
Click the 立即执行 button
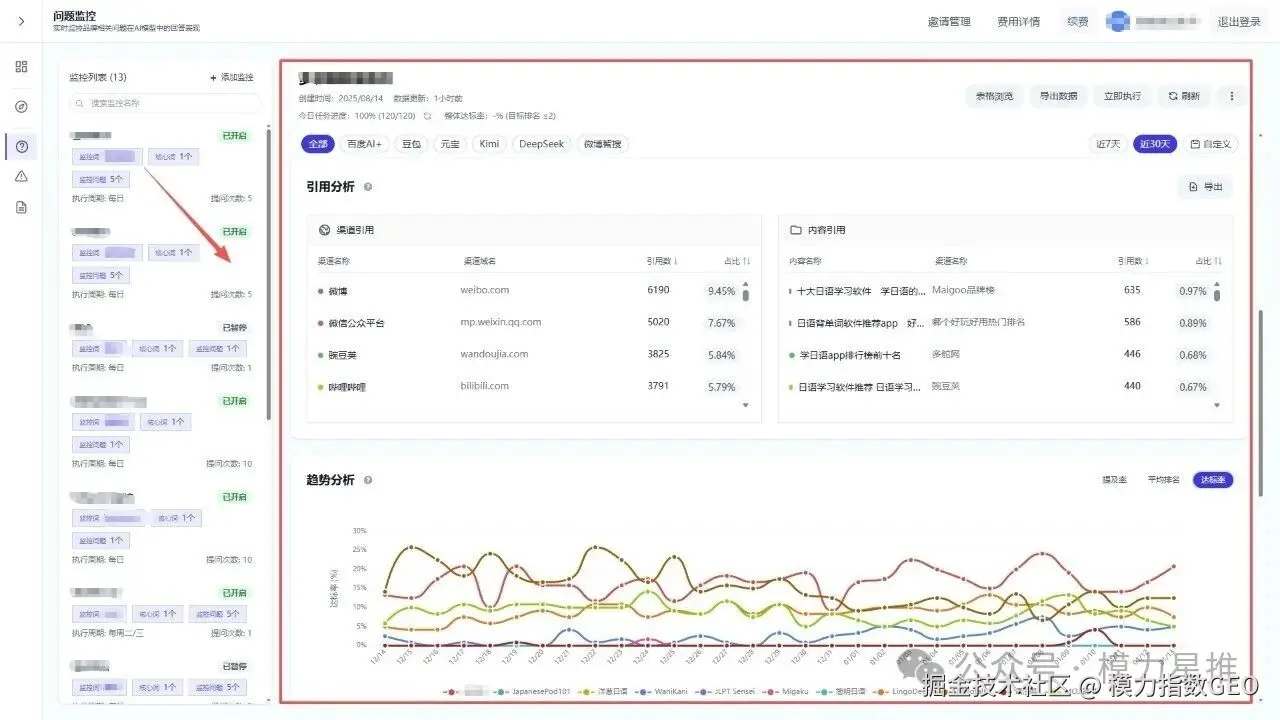[x=1121, y=96]
